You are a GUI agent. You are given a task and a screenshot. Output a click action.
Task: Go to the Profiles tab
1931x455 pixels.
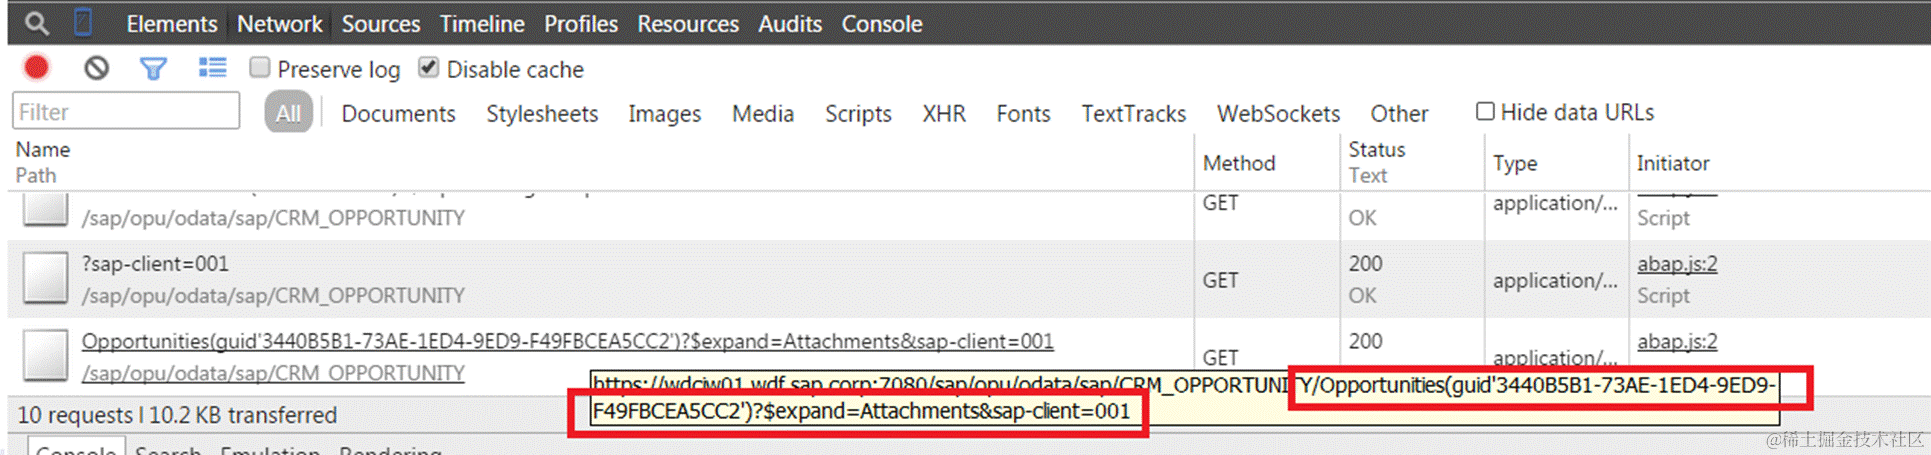tap(581, 23)
